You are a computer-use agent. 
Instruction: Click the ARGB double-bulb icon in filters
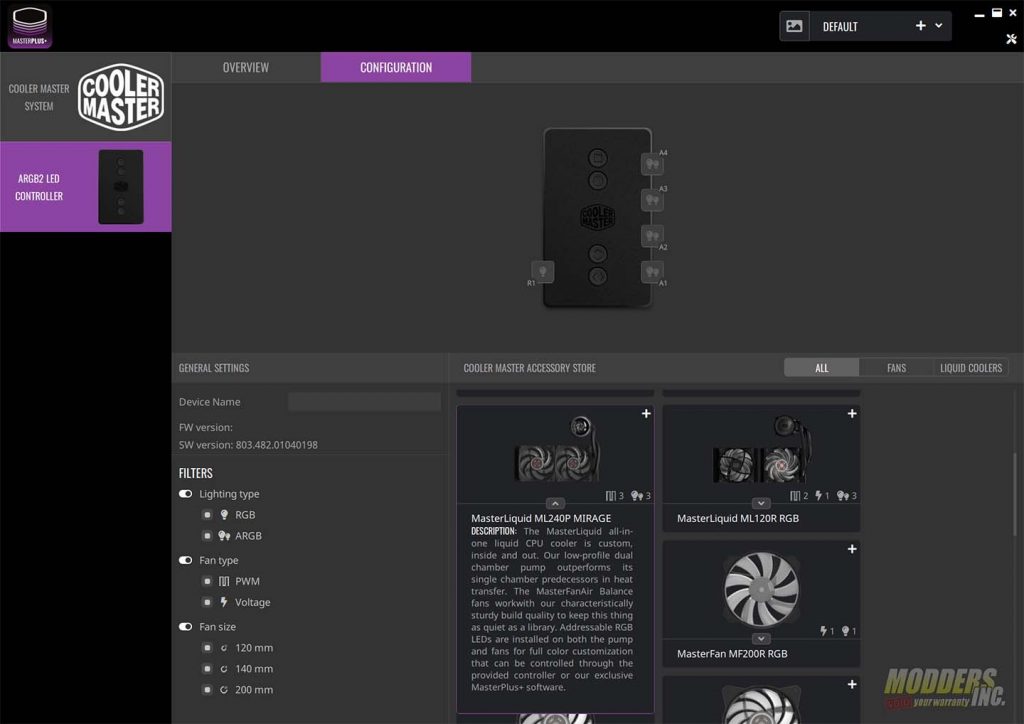(224, 535)
